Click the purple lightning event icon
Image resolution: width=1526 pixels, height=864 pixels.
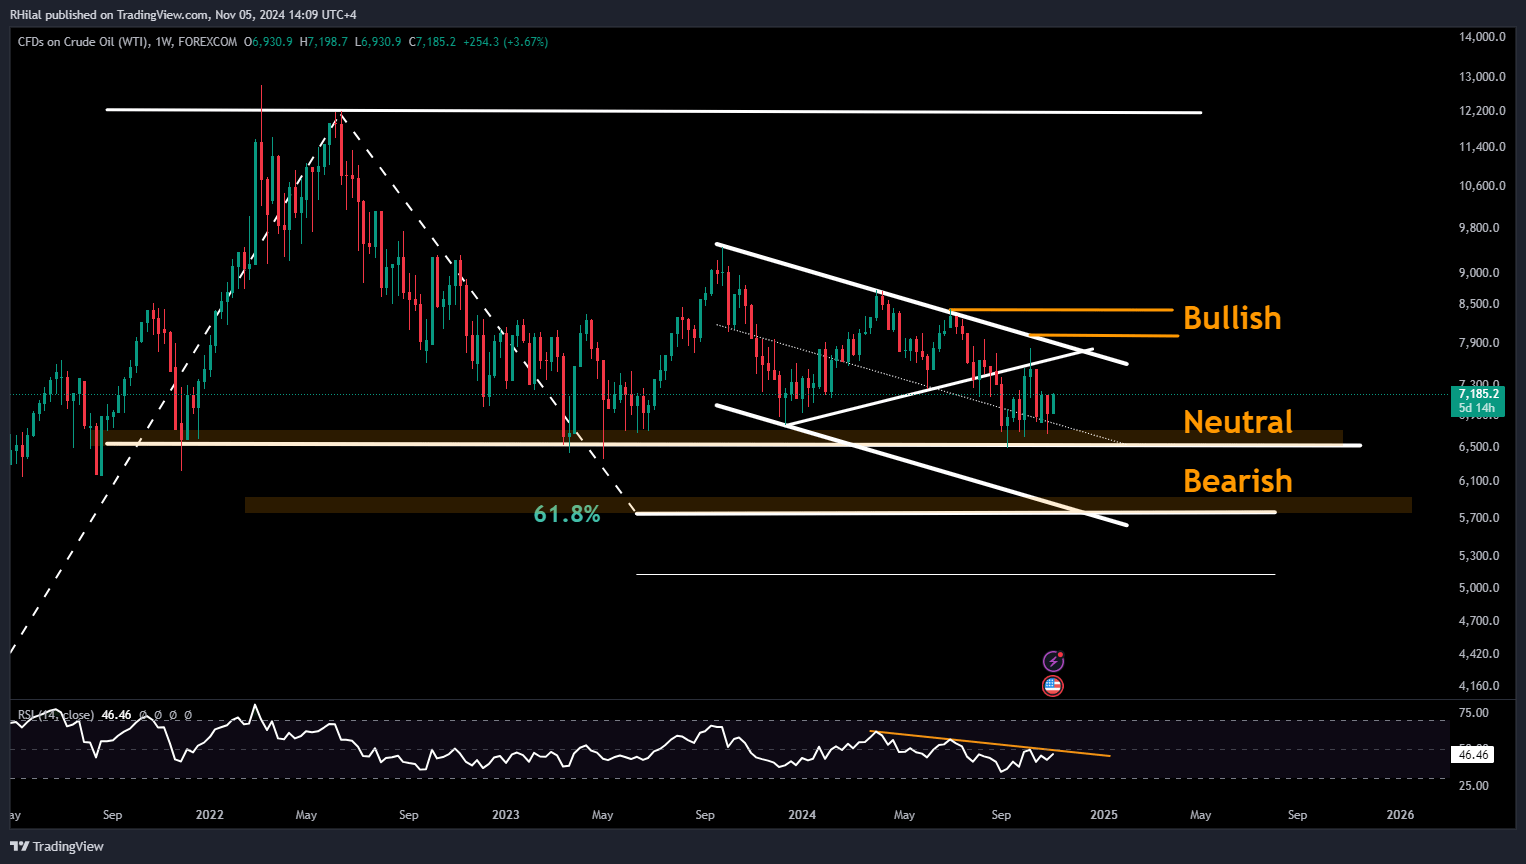pyautogui.click(x=1053, y=661)
